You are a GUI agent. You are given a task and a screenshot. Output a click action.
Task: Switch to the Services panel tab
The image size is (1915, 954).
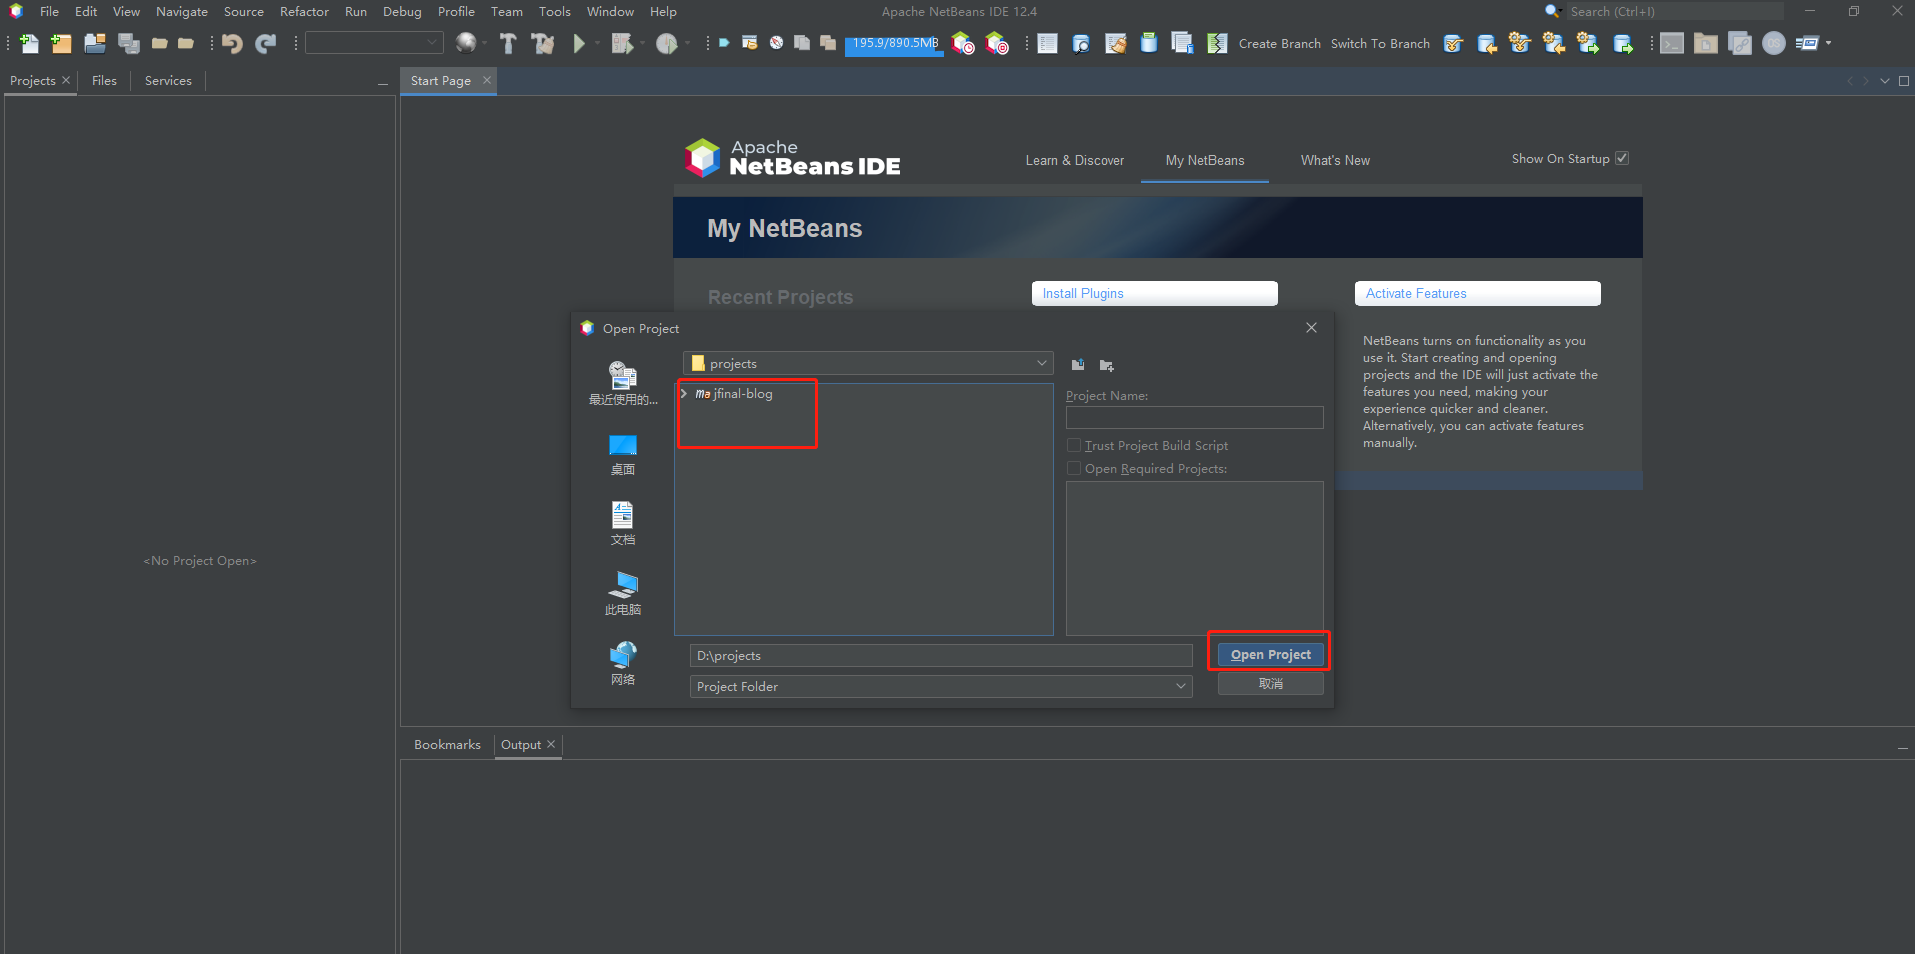point(168,81)
